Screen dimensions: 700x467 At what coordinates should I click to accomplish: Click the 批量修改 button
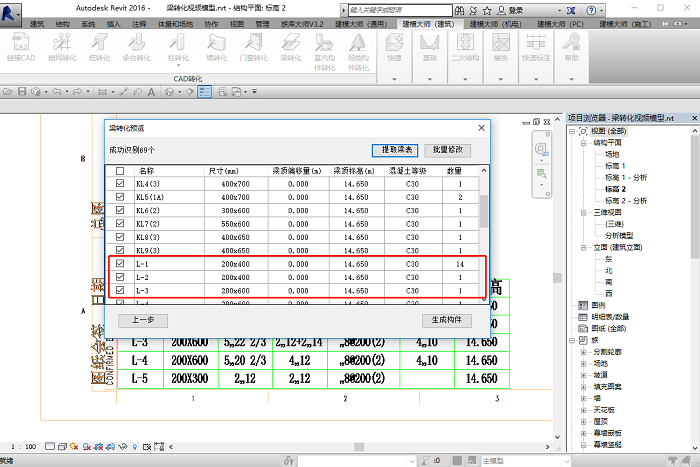click(447, 150)
